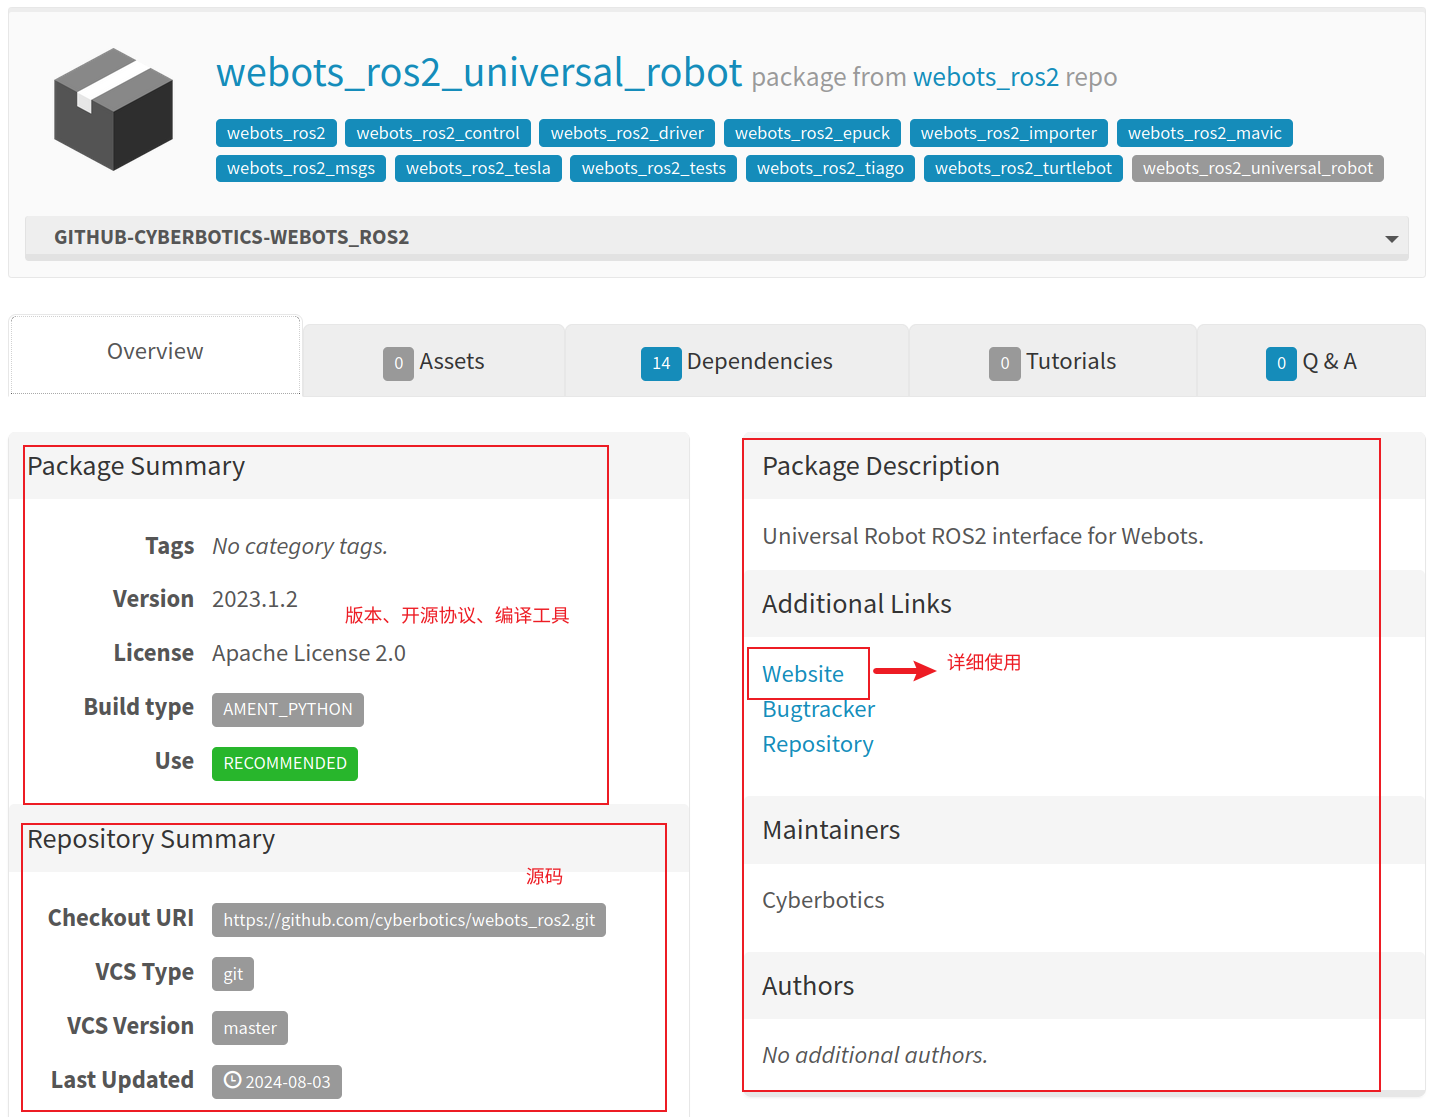Click the Package Summary heading
This screenshot has width=1435, height=1117.
pos(136,466)
